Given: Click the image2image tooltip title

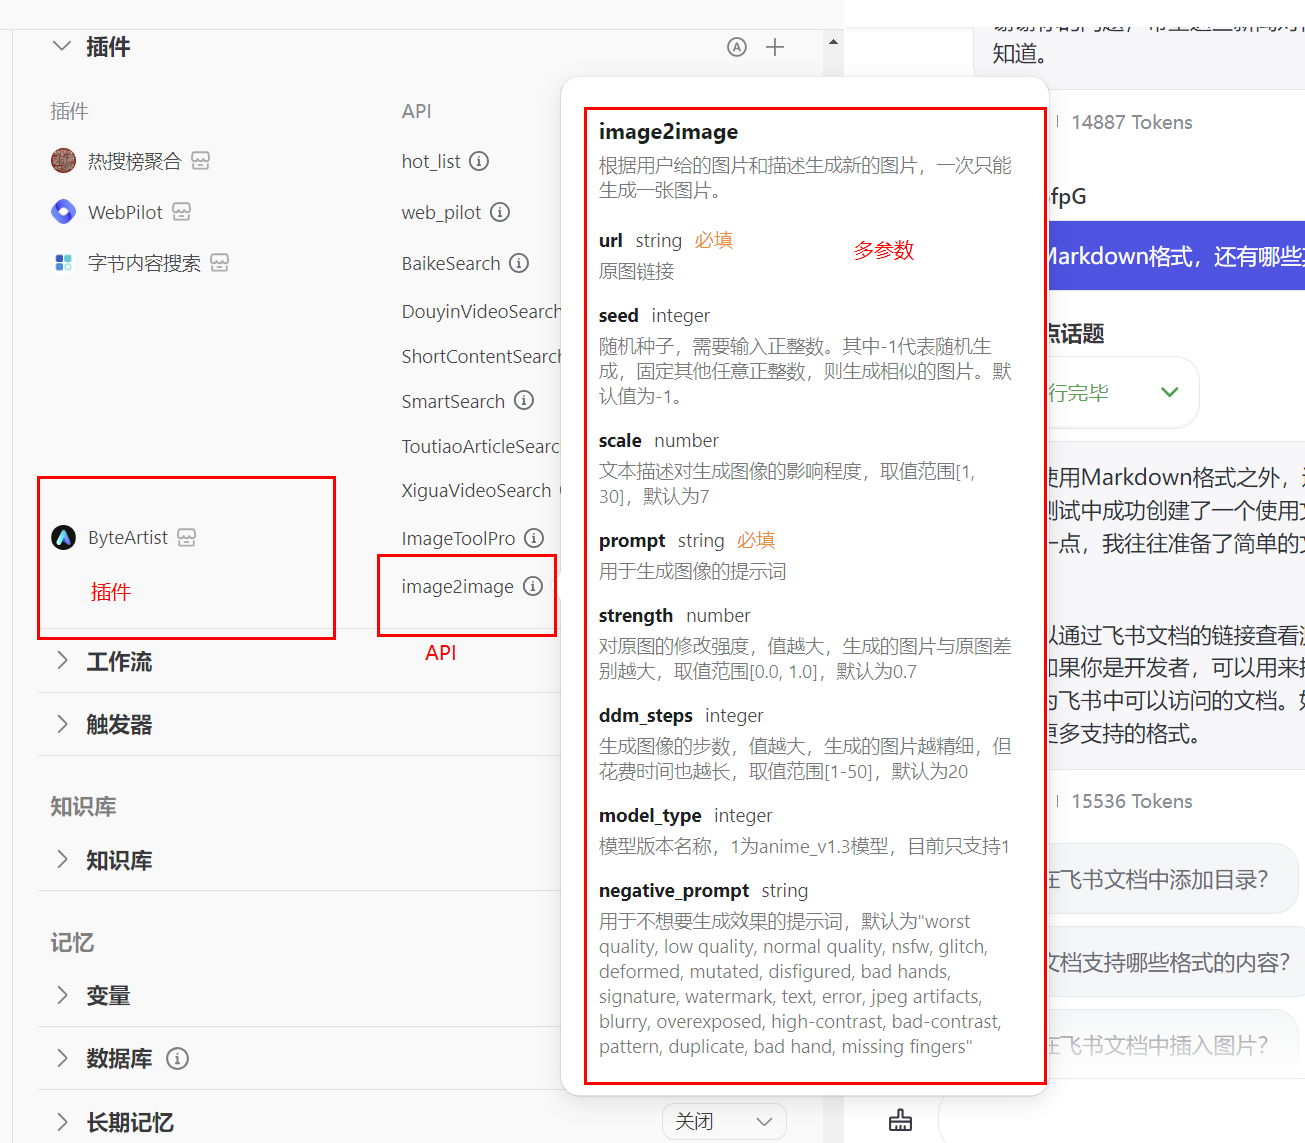Looking at the screenshot, I should coord(668,132).
